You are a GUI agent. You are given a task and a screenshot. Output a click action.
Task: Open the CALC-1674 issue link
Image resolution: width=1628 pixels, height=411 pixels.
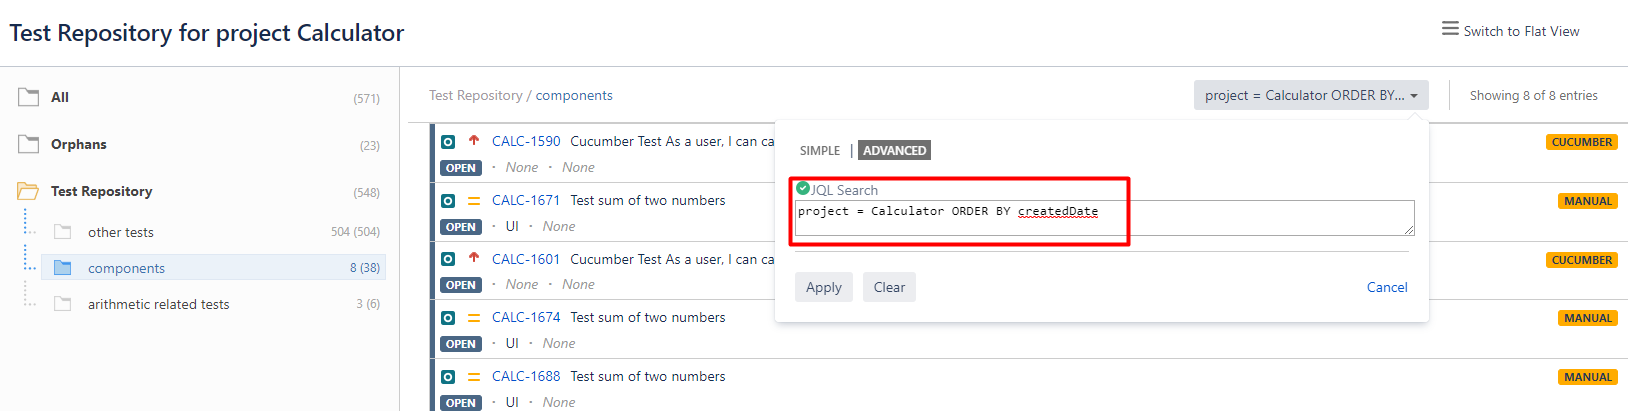click(x=526, y=317)
